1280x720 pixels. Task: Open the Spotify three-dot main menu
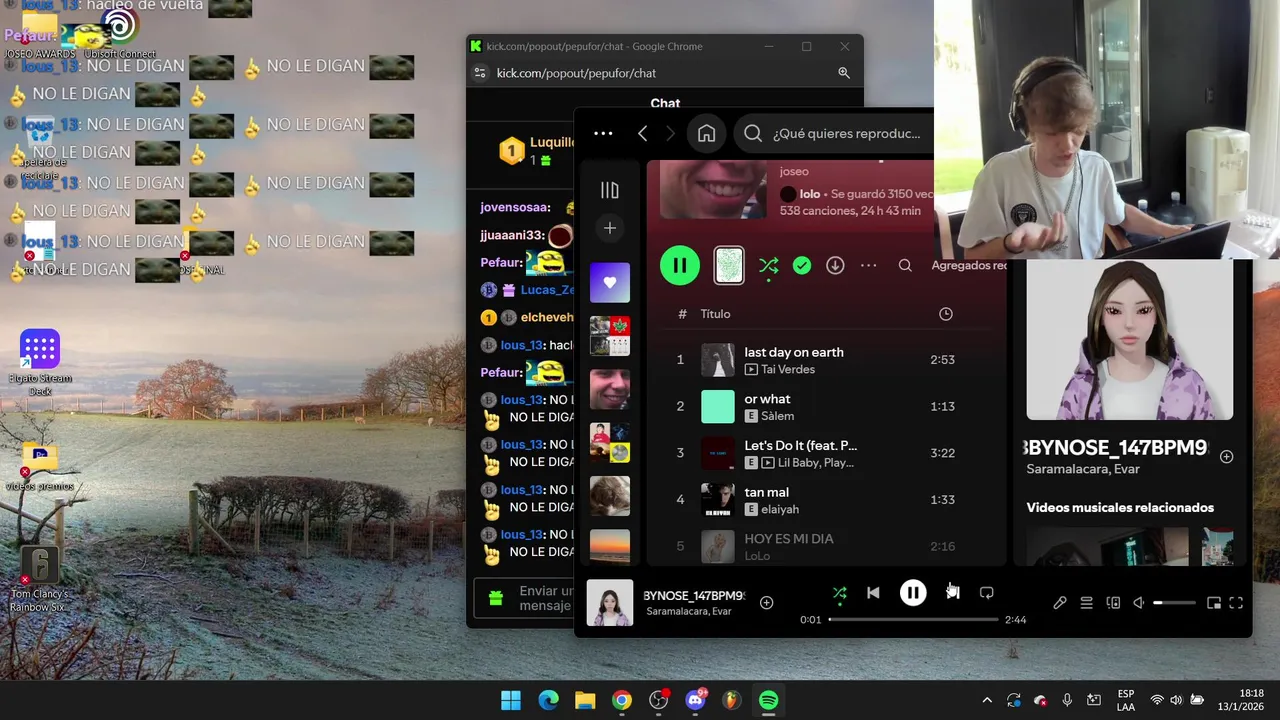click(603, 133)
